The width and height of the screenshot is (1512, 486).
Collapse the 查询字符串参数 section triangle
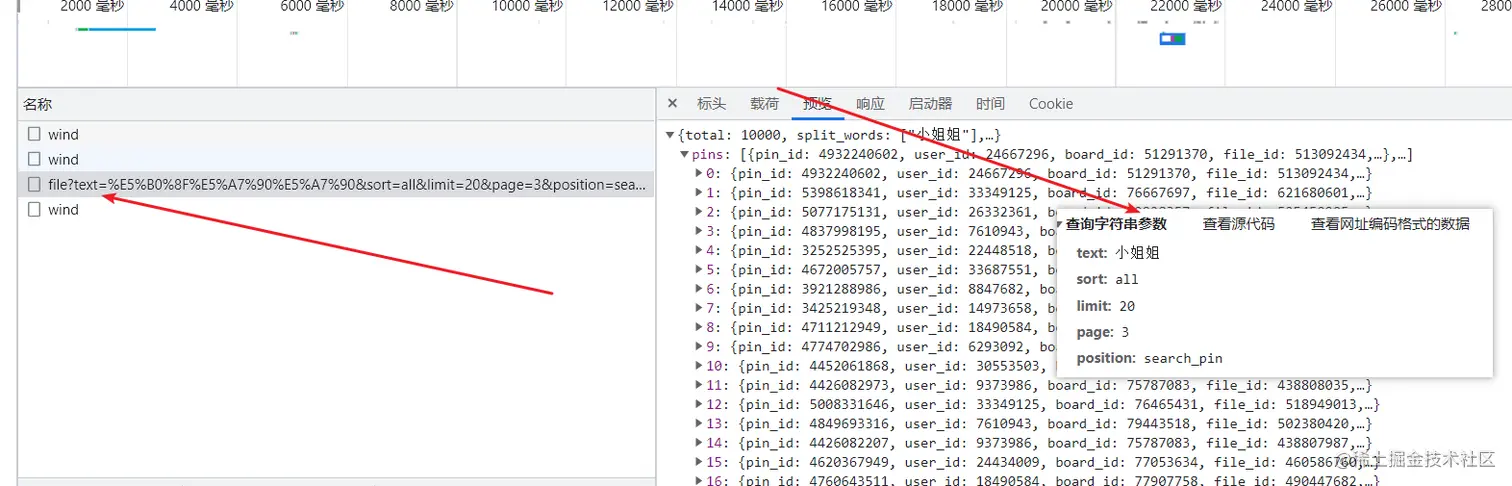[x=1060, y=224]
